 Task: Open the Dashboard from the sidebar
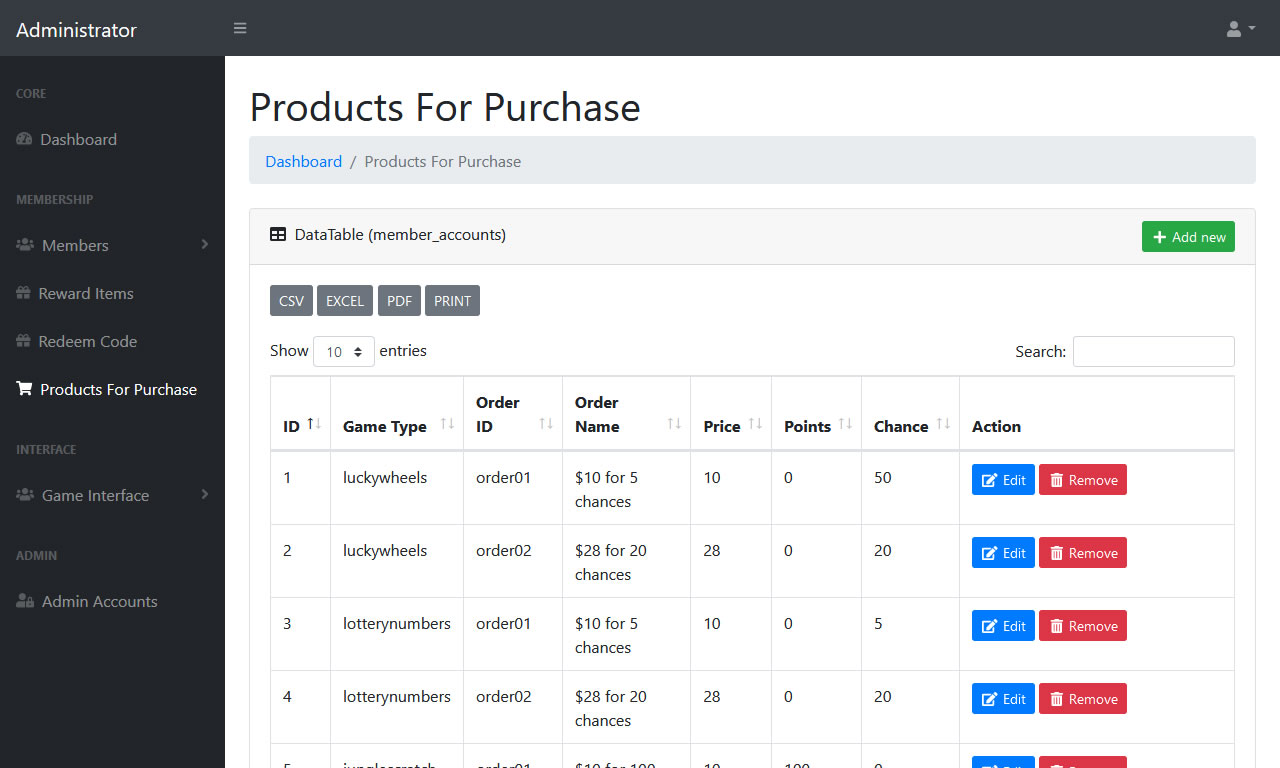(x=79, y=139)
